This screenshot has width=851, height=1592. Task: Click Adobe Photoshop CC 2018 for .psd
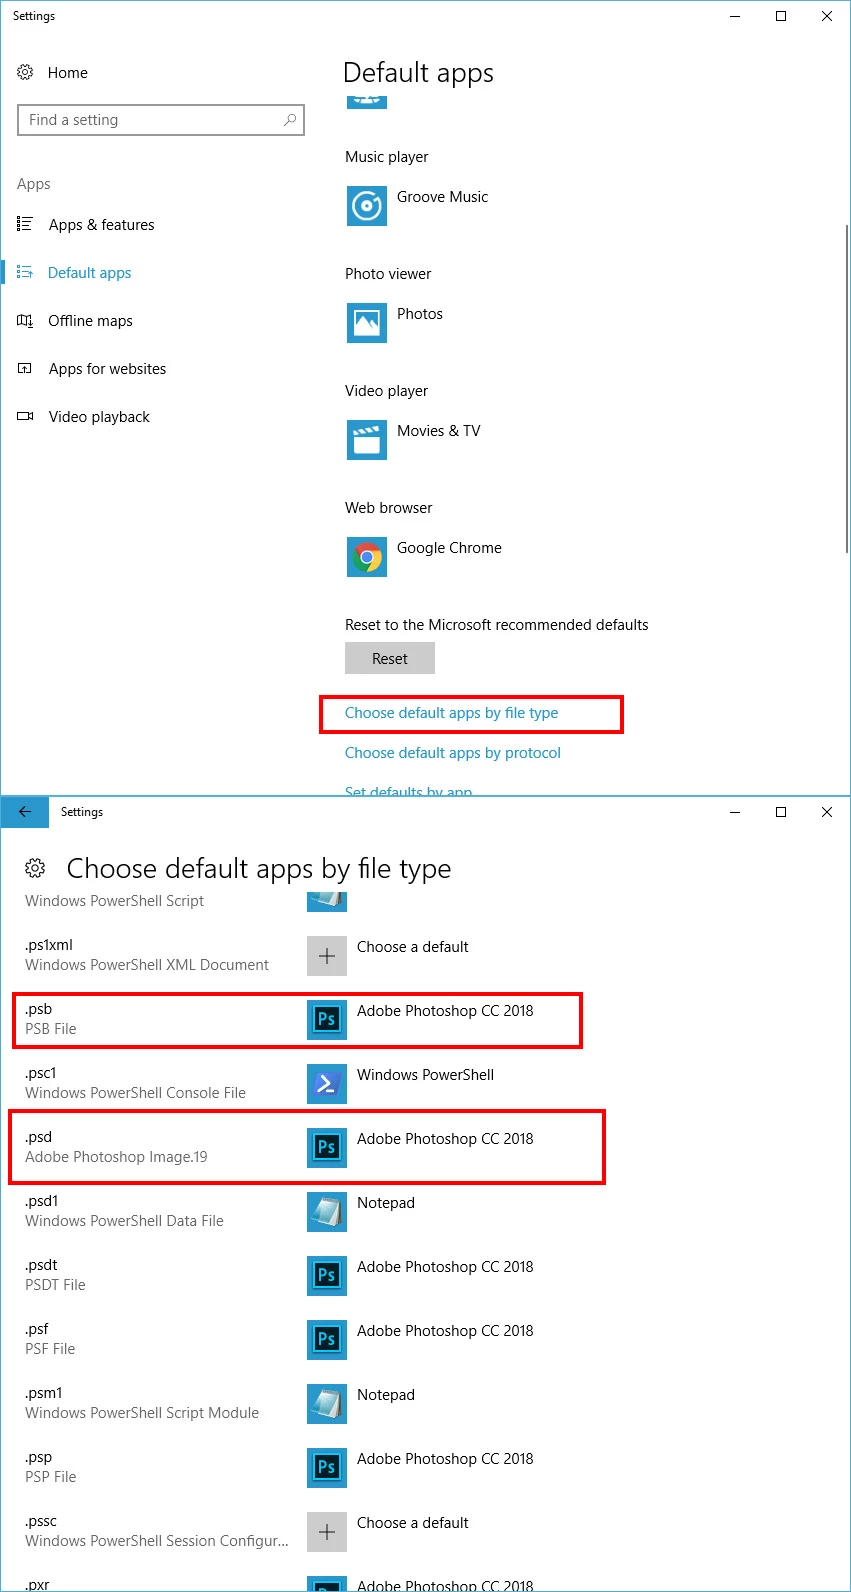point(445,1139)
